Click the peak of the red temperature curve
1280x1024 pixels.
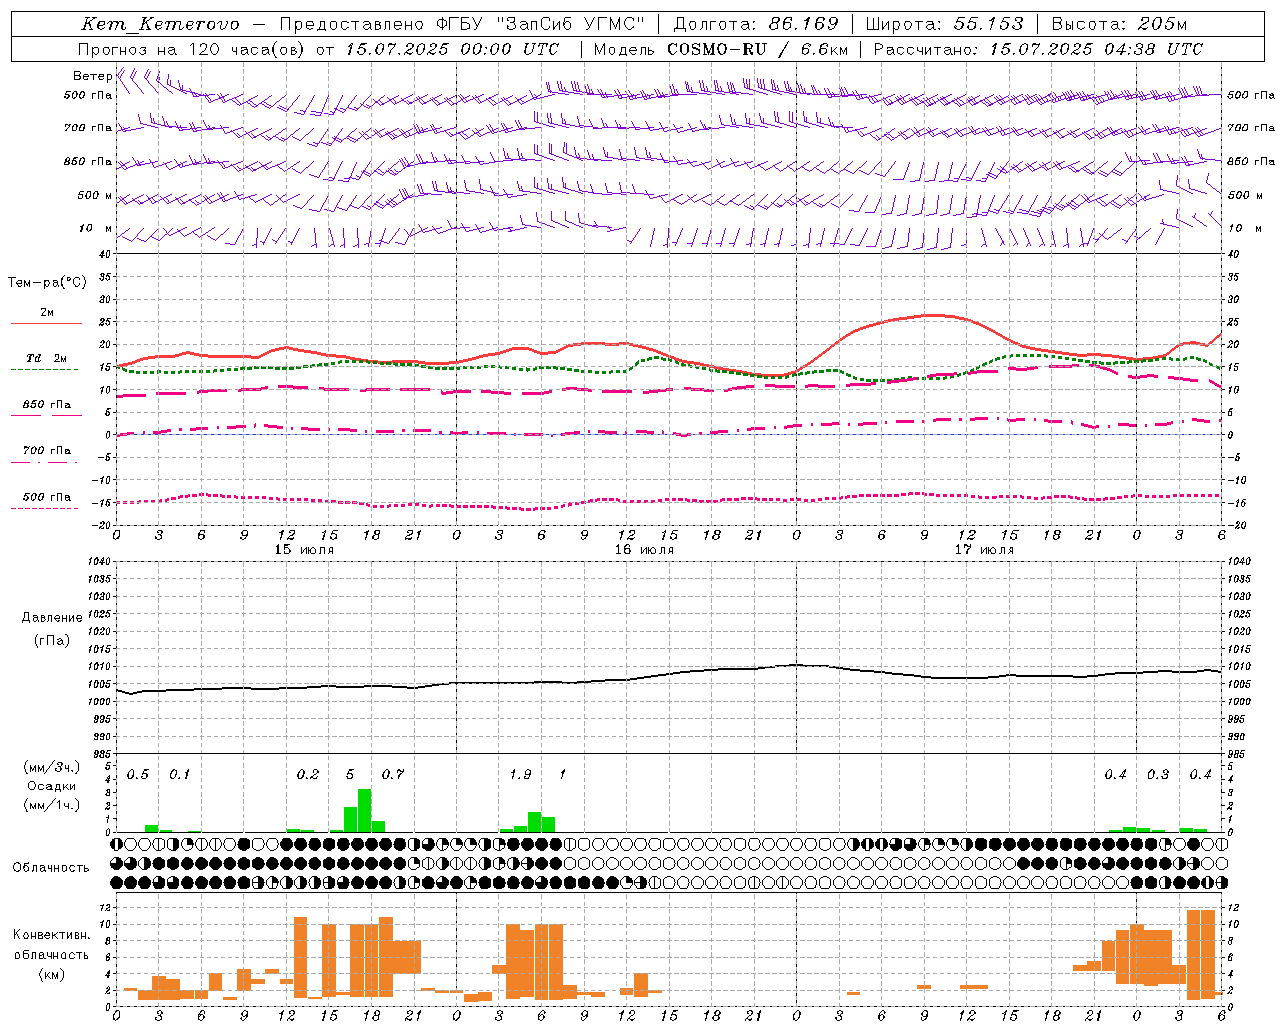click(931, 315)
